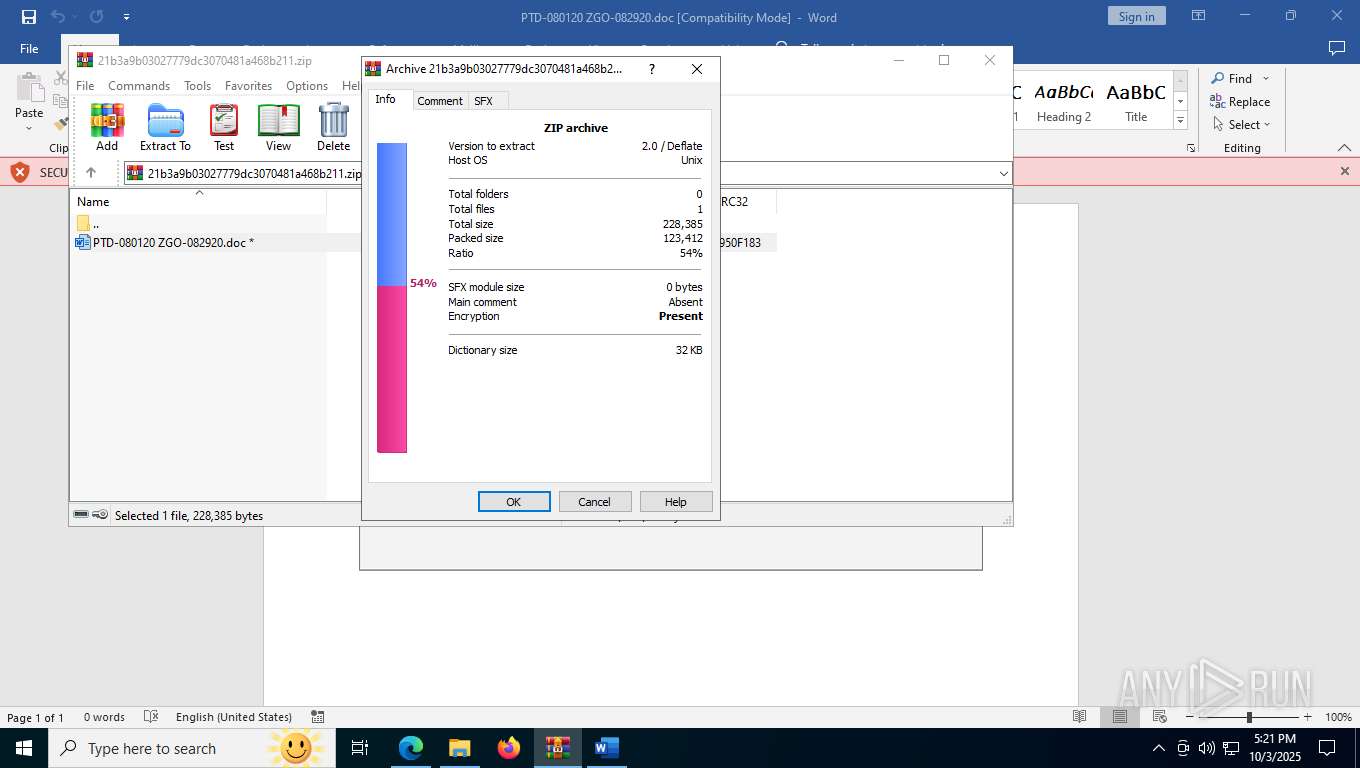Image resolution: width=1360 pixels, height=768 pixels.
Task: Open Task View on the taskbar
Action: tap(360, 748)
